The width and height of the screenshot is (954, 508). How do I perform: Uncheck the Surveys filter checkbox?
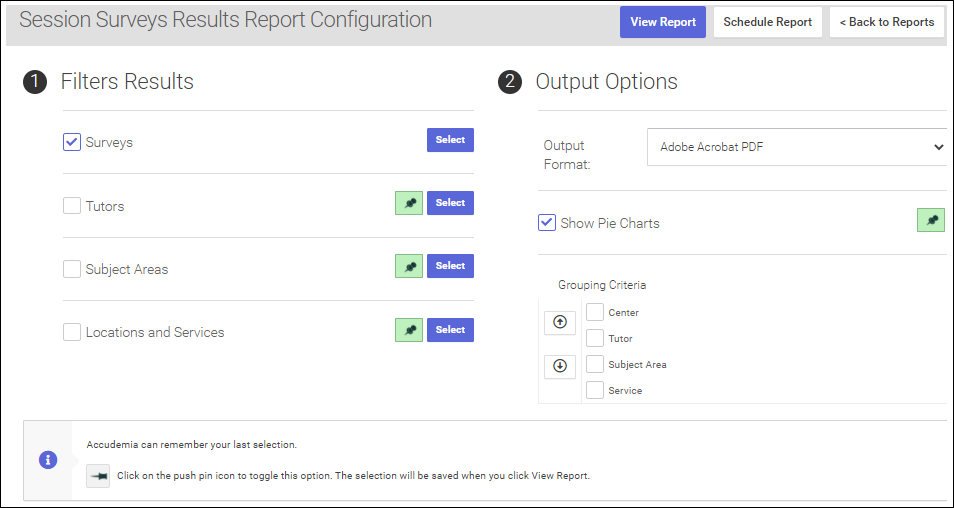pyautogui.click(x=72, y=142)
